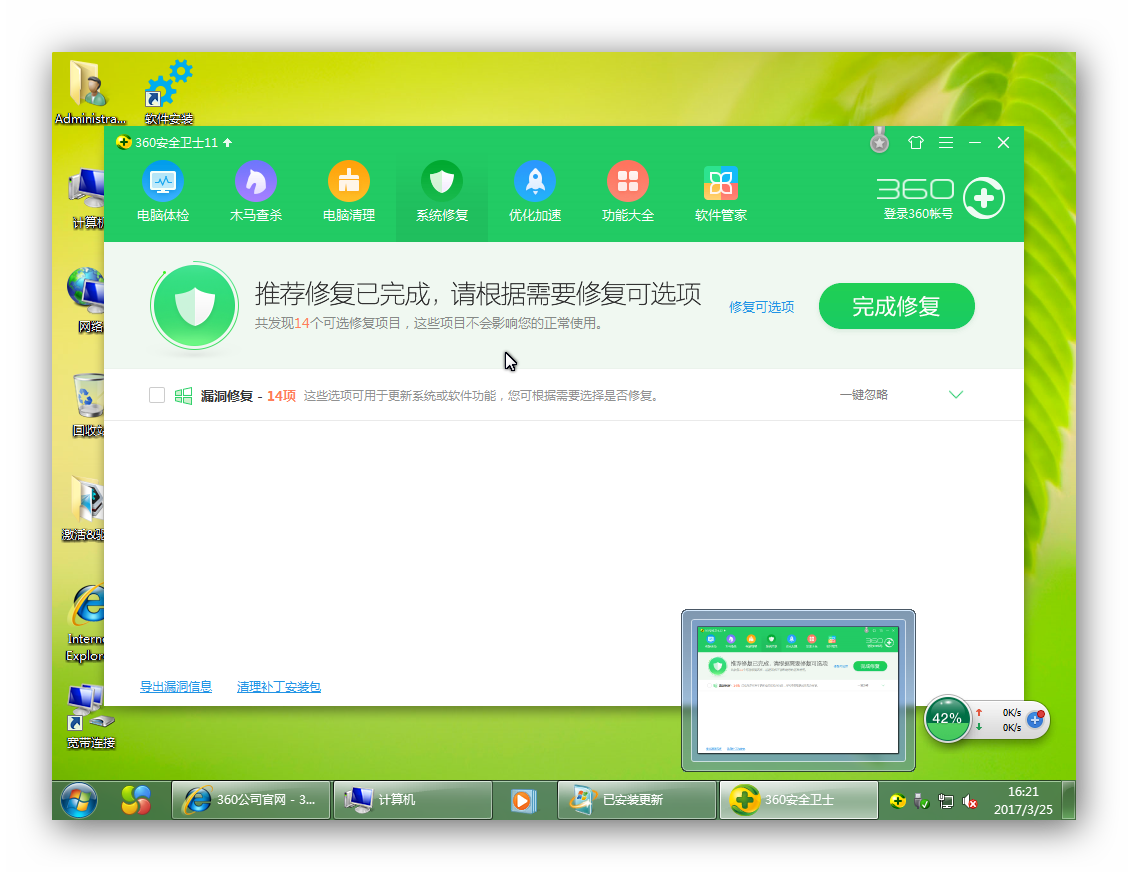Open the main menu hamburger icon
Image resolution: width=1128 pixels, height=872 pixels.
(x=946, y=142)
